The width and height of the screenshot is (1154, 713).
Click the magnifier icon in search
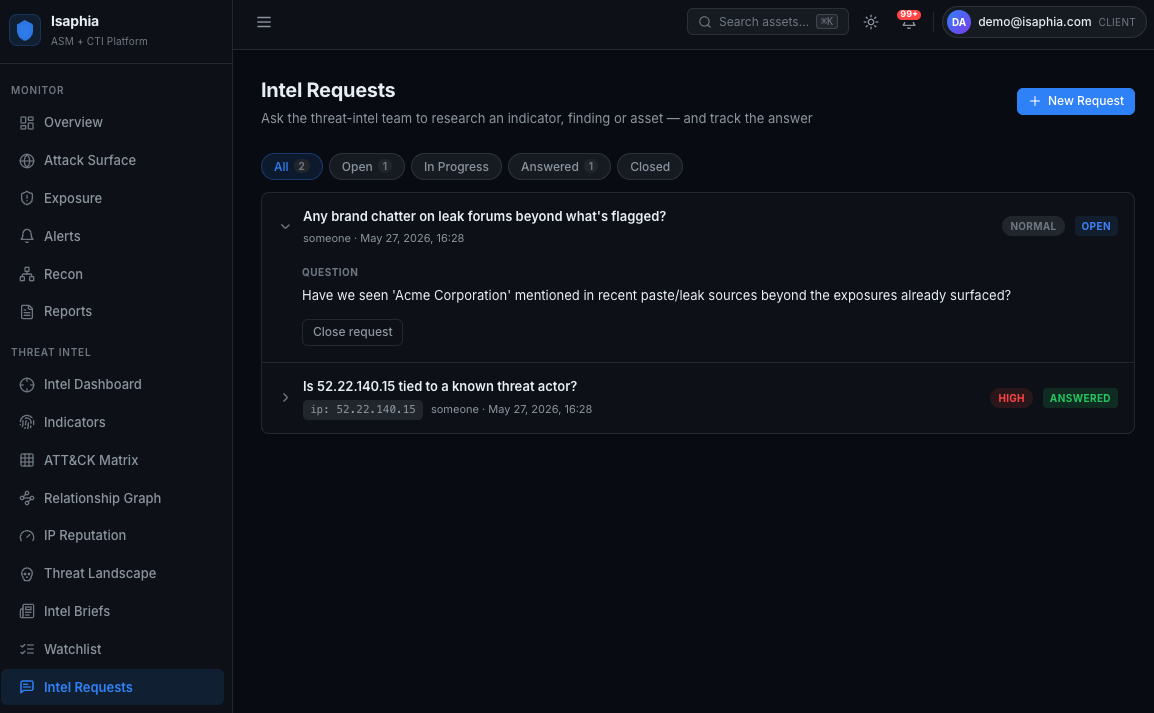click(704, 22)
